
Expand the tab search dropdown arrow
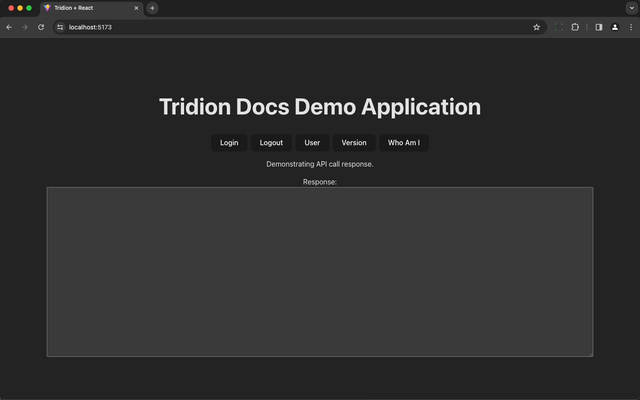pos(632,8)
